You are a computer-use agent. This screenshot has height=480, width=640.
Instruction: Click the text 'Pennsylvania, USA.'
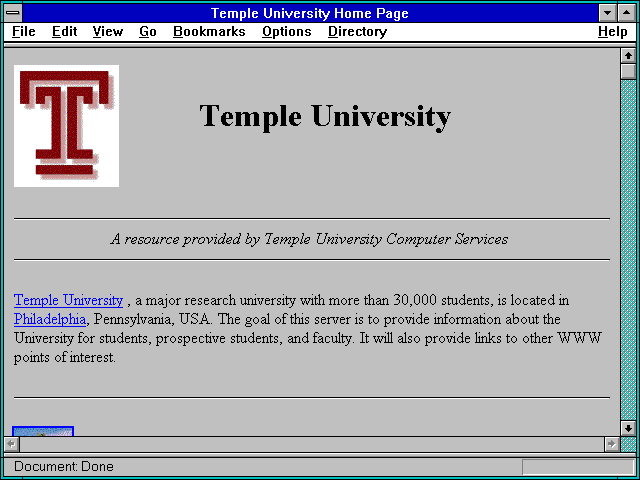(x=153, y=320)
